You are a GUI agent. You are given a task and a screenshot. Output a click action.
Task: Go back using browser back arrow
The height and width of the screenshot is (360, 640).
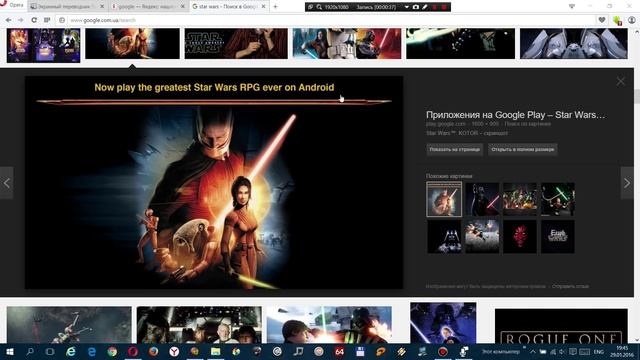point(9,20)
